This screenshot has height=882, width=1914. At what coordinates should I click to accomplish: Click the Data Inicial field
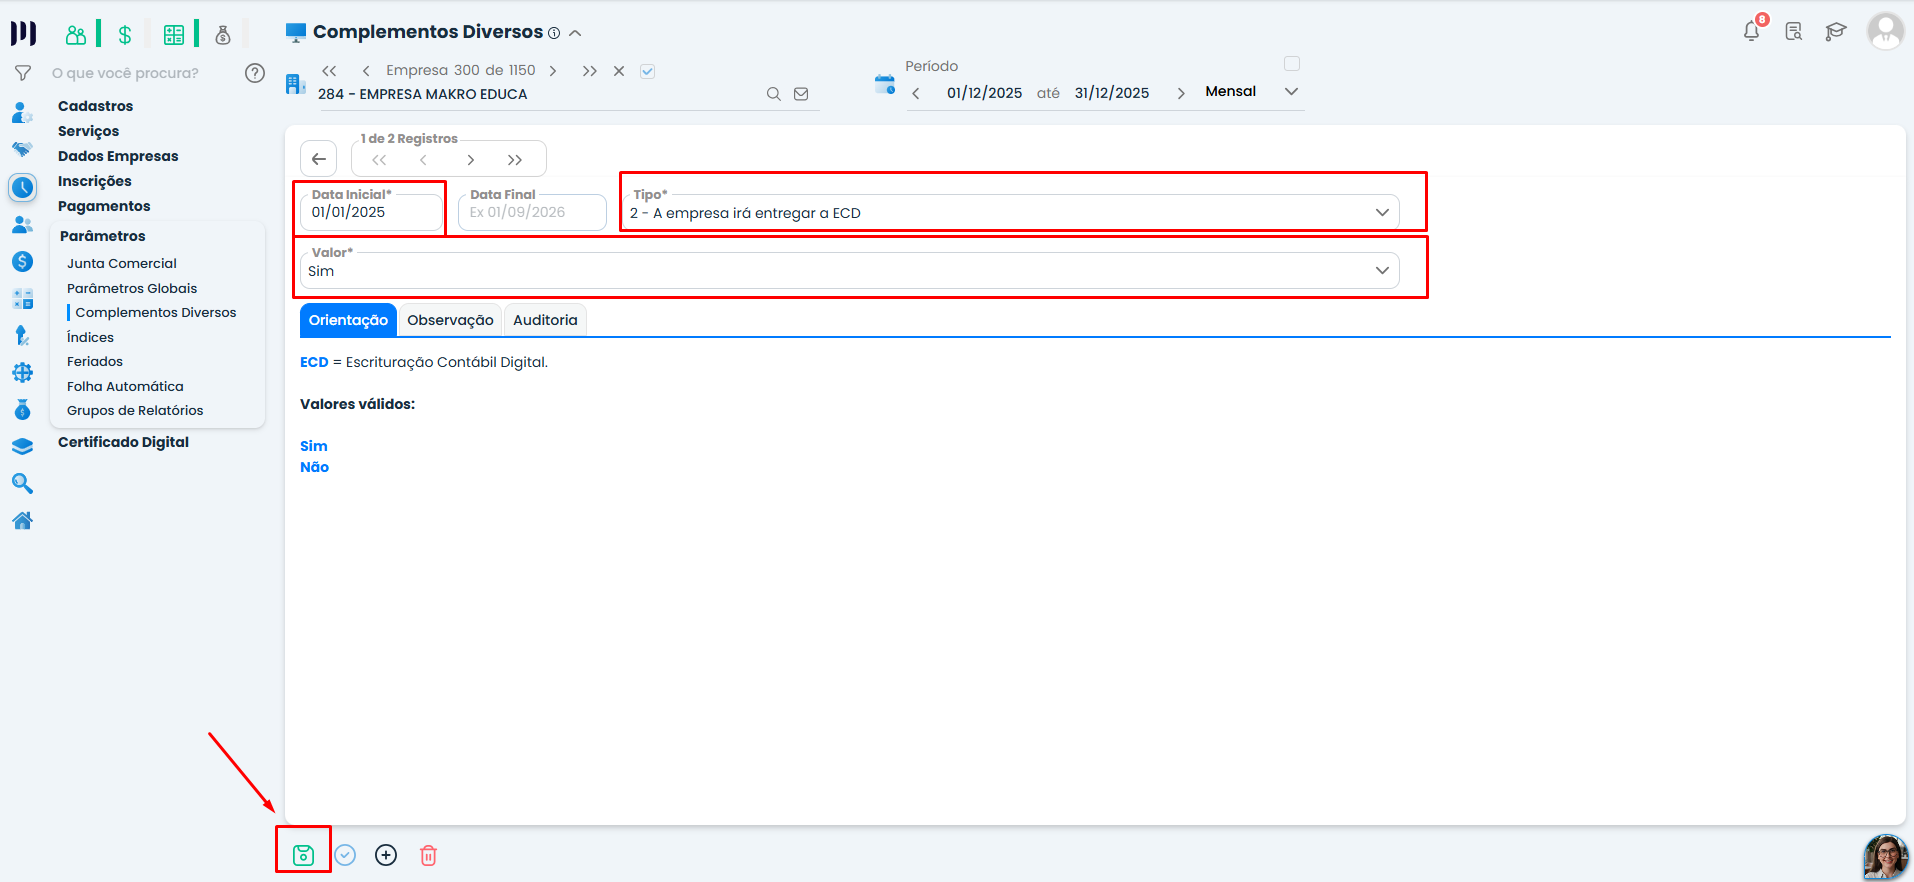point(371,212)
